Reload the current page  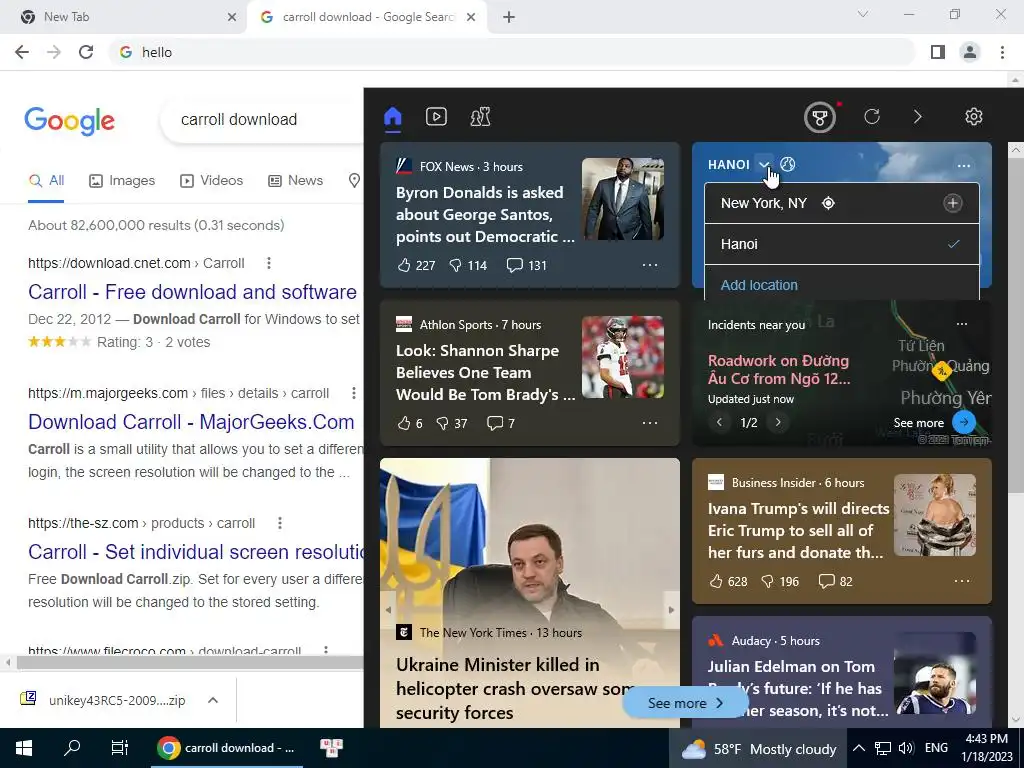[x=86, y=52]
